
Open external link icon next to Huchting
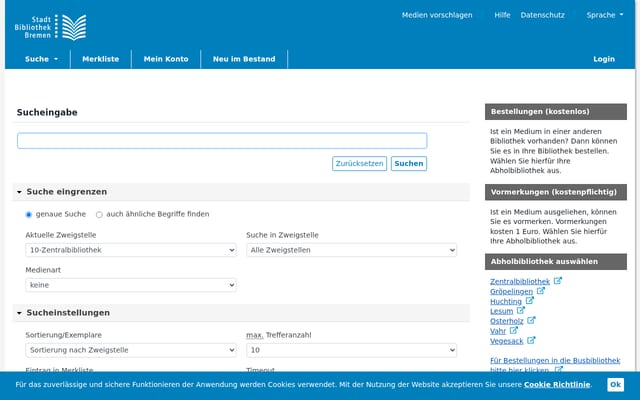tap(529, 301)
